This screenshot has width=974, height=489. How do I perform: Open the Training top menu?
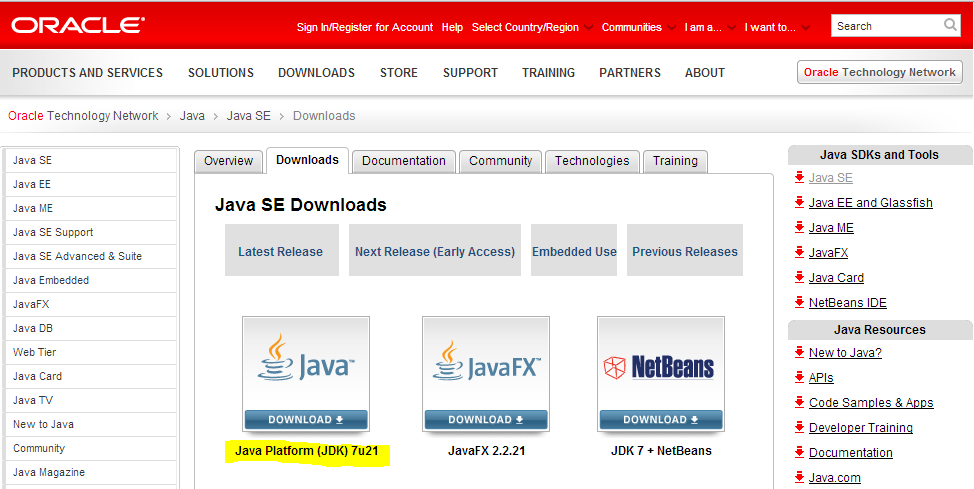548,73
